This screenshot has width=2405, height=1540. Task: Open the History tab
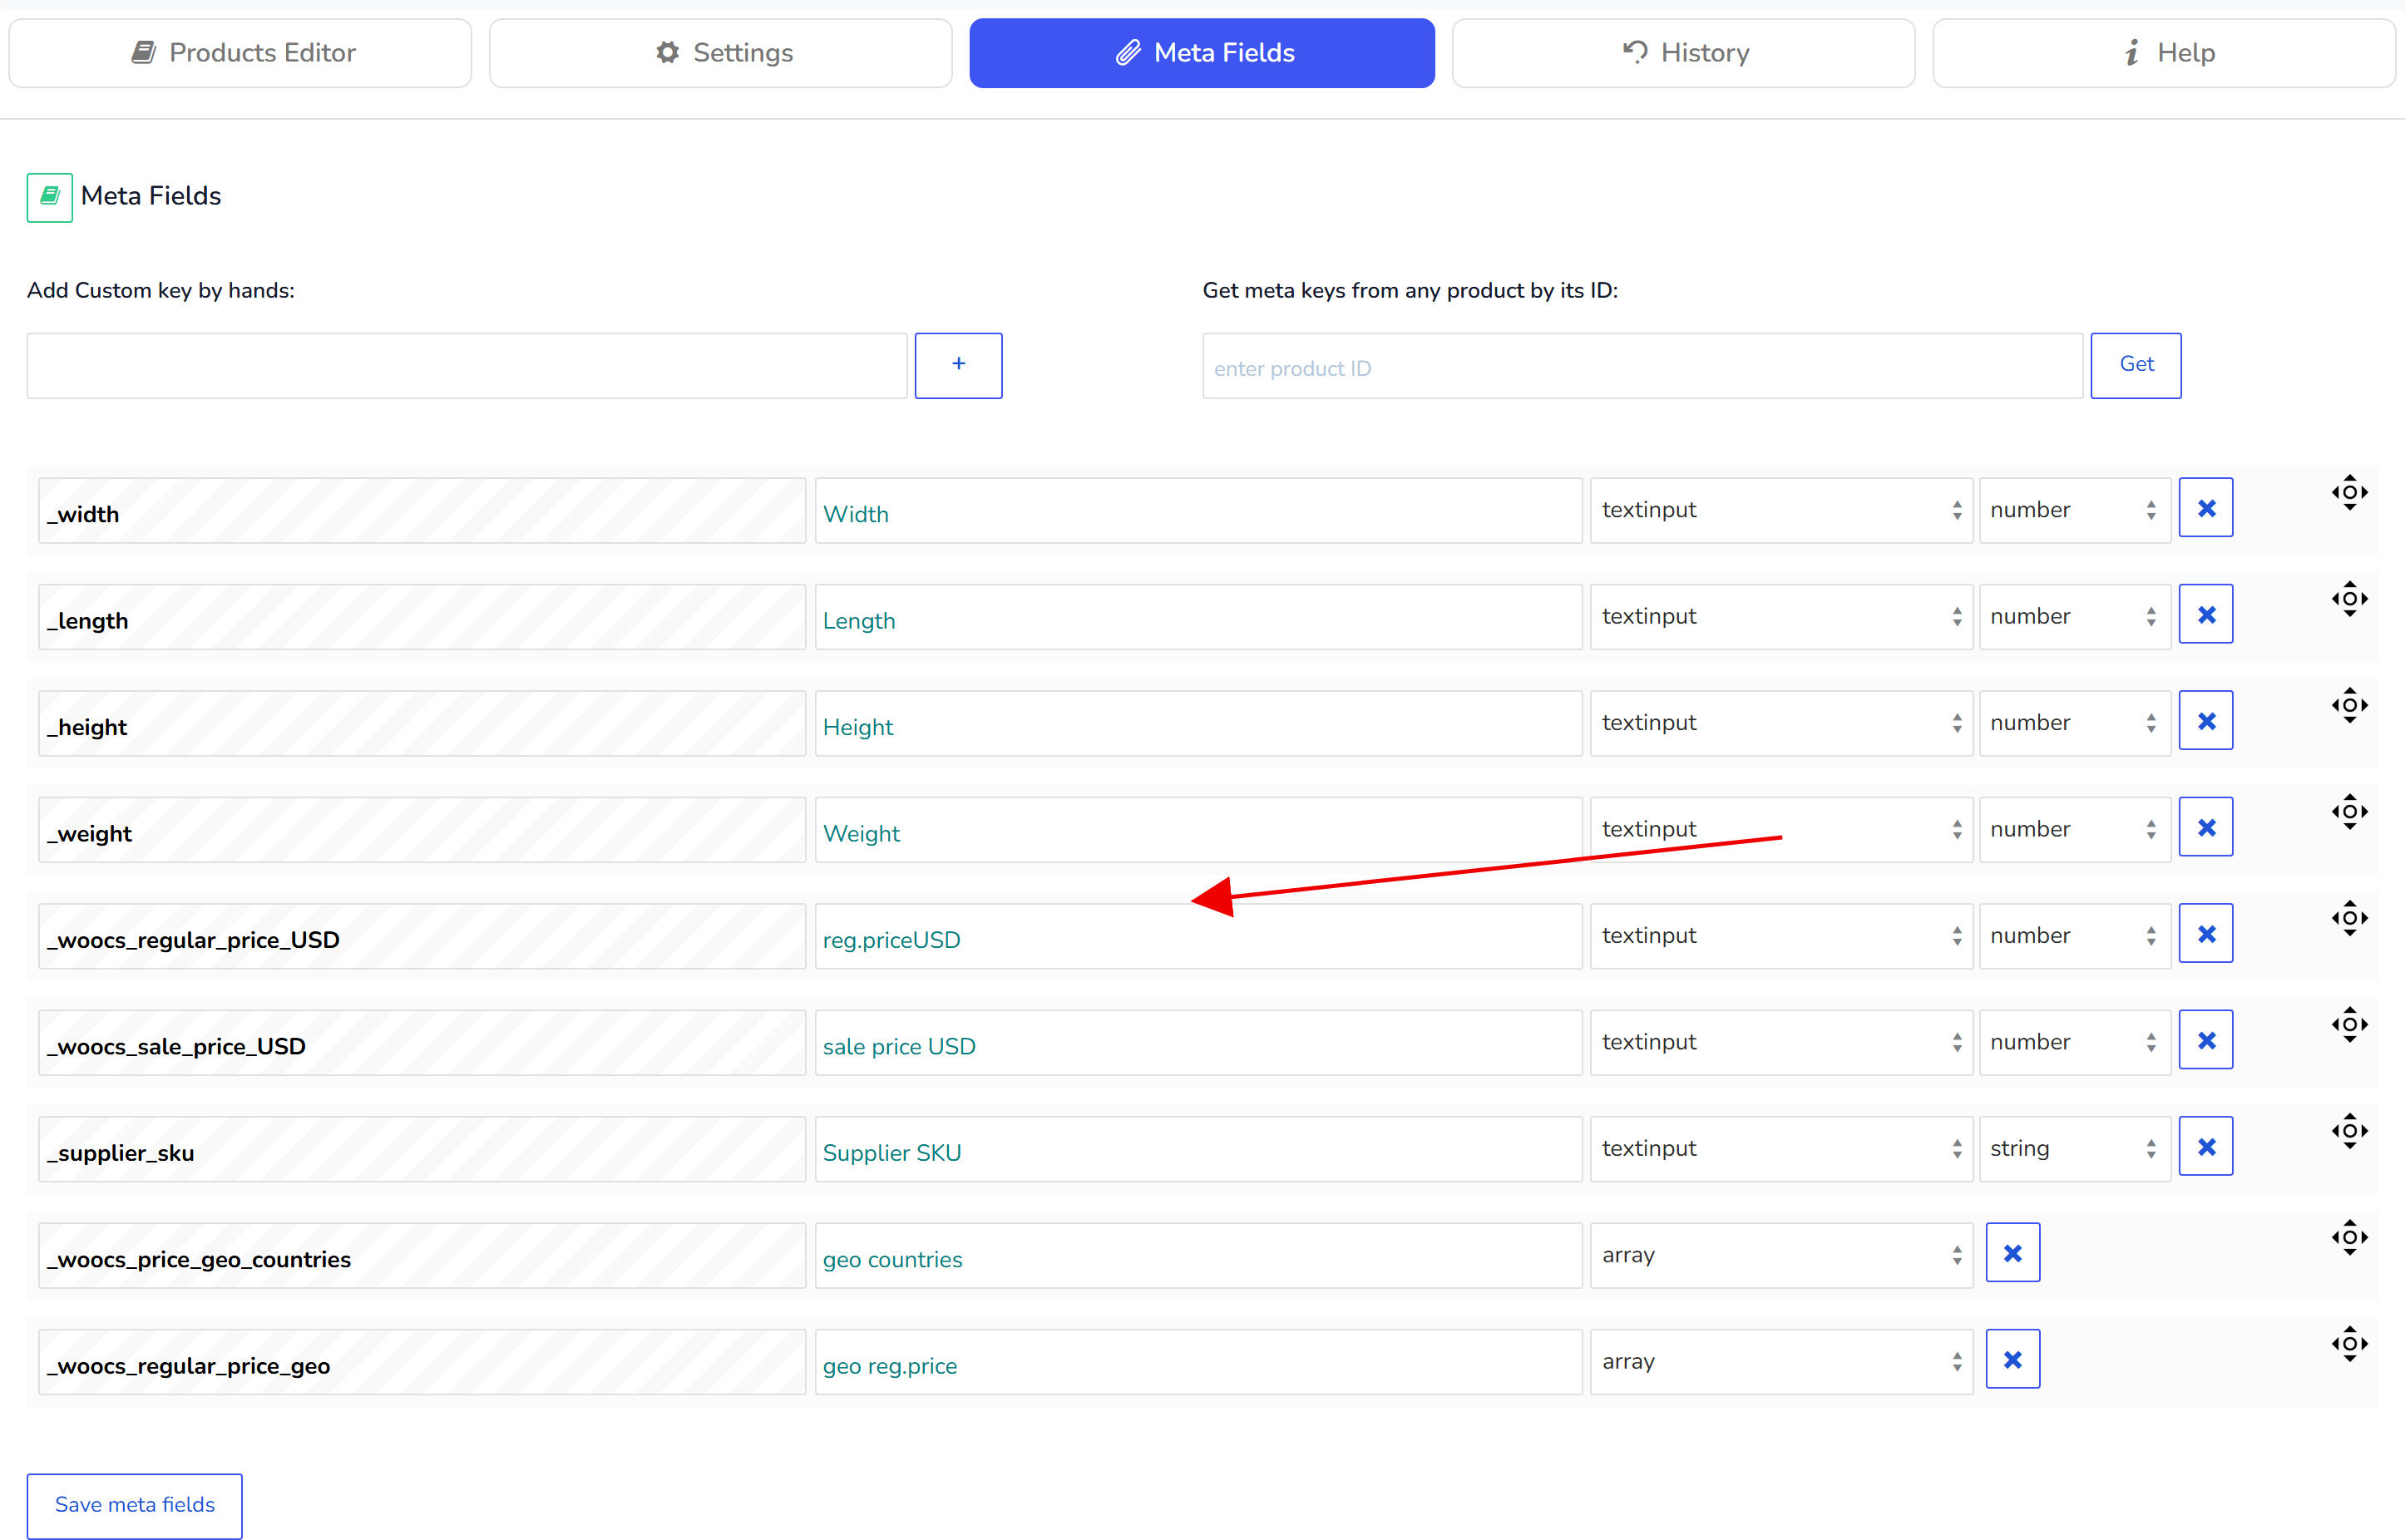click(x=1683, y=53)
